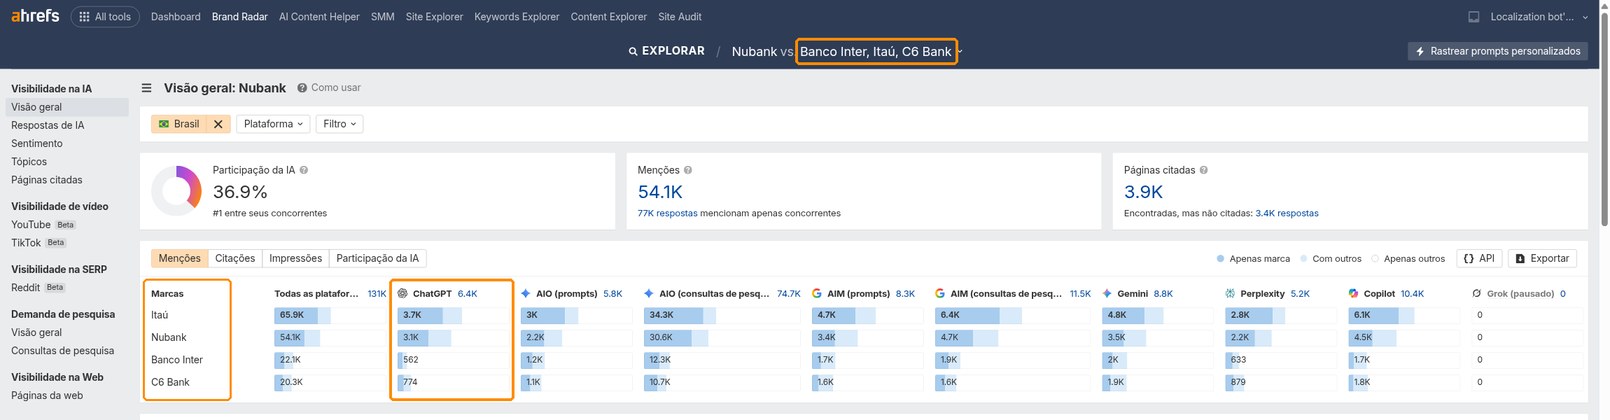Open the Plataforma dropdown
1610x420 pixels.
pos(273,124)
